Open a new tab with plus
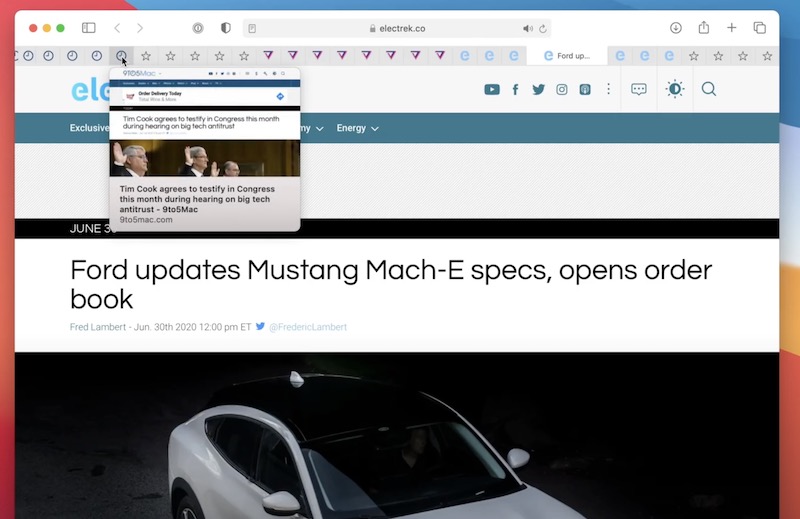800x519 pixels. (x=732, y=28)
